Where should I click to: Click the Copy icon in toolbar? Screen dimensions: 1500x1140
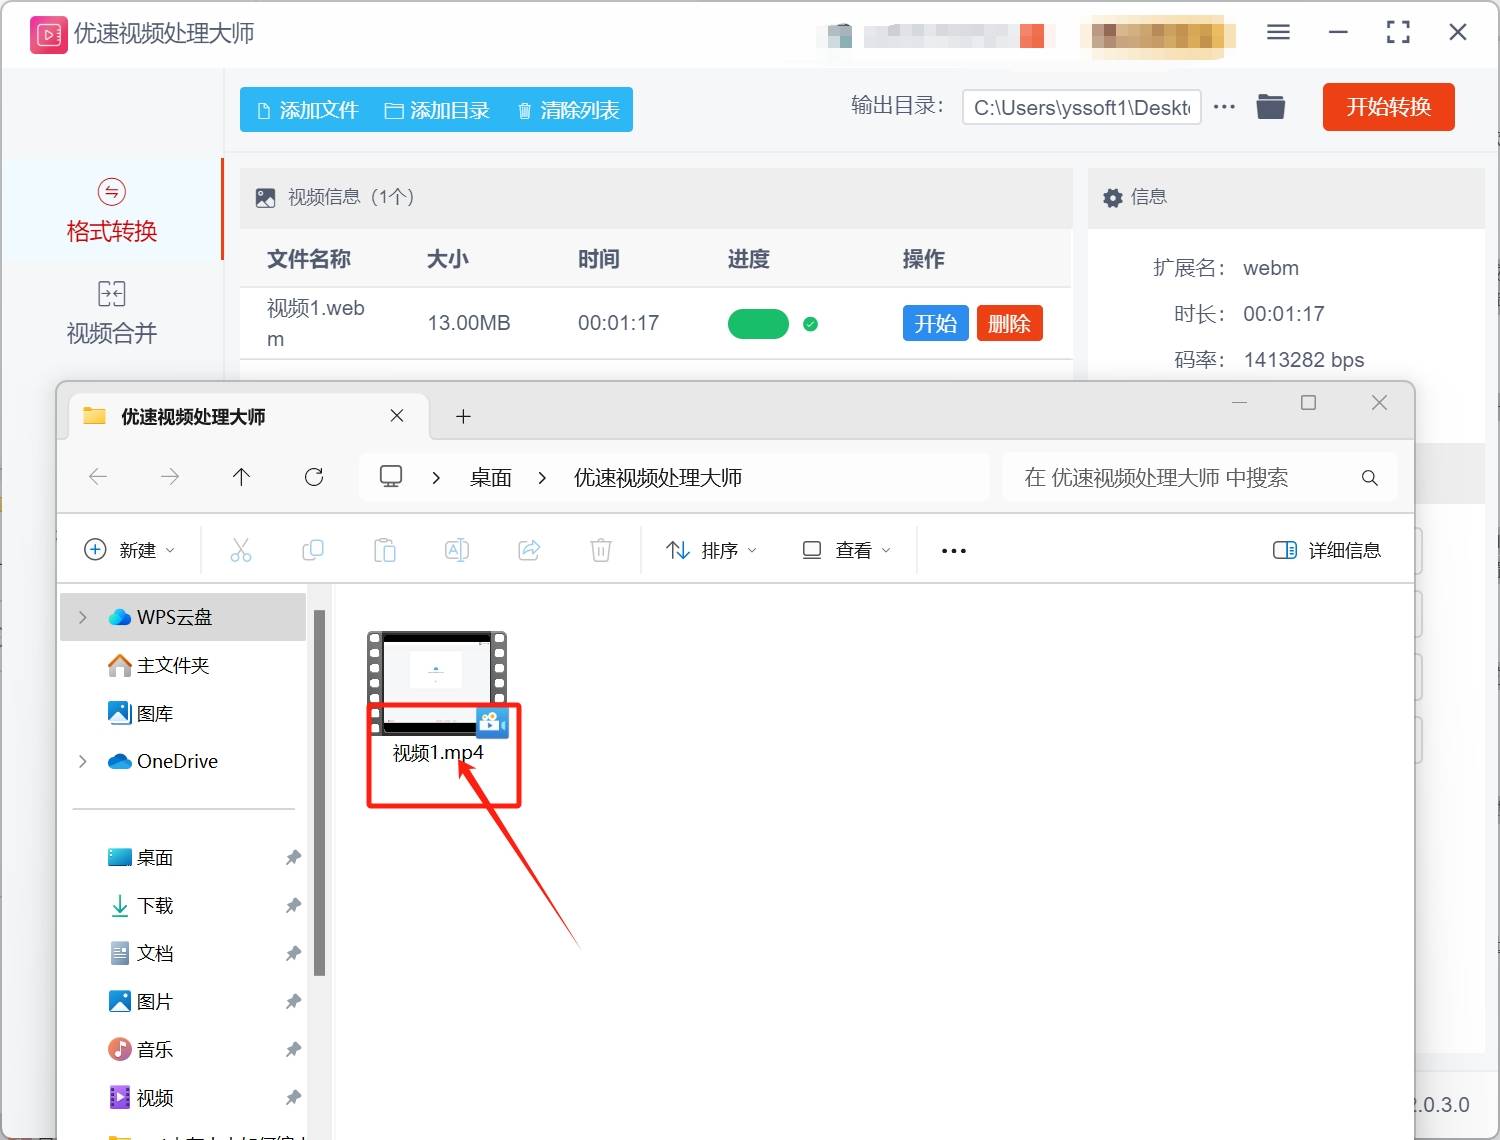point(313,550)
